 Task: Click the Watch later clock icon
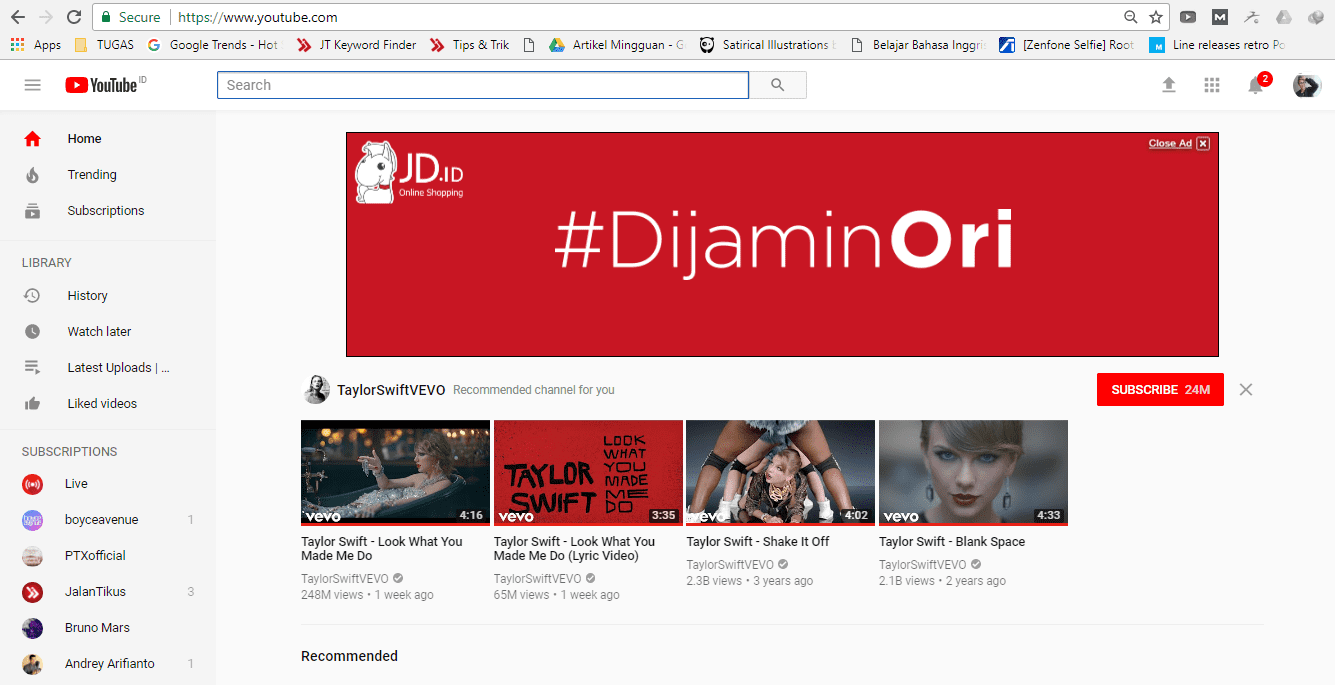tap(33, 332)
